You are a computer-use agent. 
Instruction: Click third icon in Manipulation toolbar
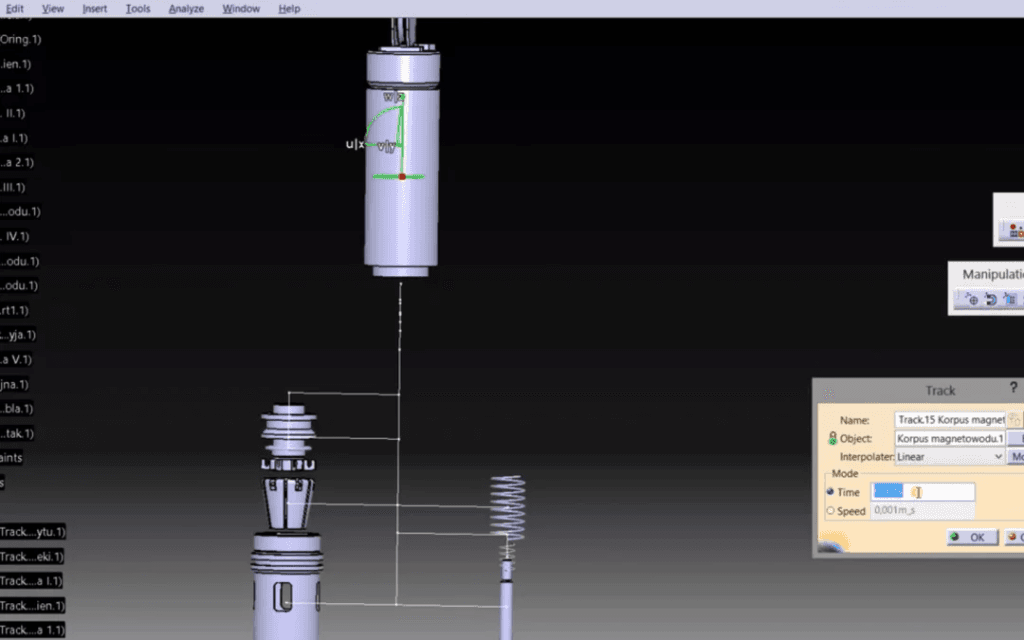[1010, 299]
